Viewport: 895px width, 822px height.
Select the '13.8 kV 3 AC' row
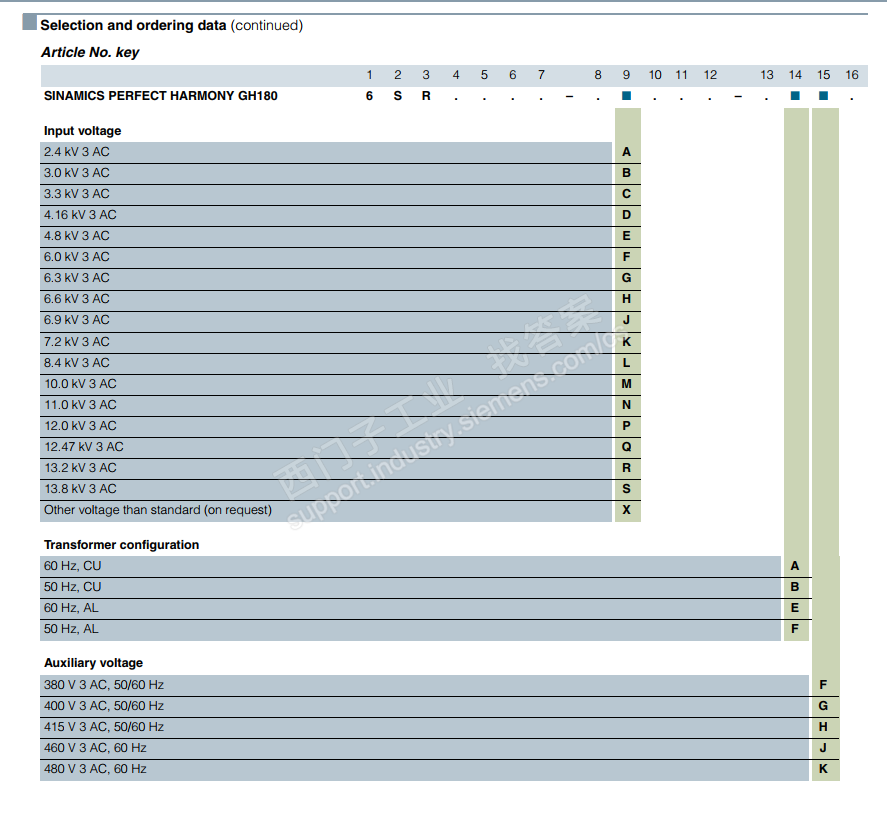[326, 490]
